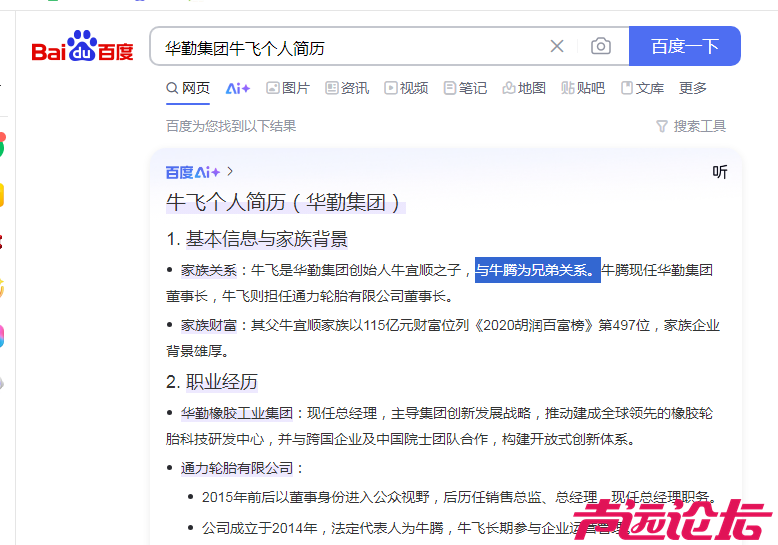Click the 百度AI+ header link
778x545 pixels.
coord(193,172)
